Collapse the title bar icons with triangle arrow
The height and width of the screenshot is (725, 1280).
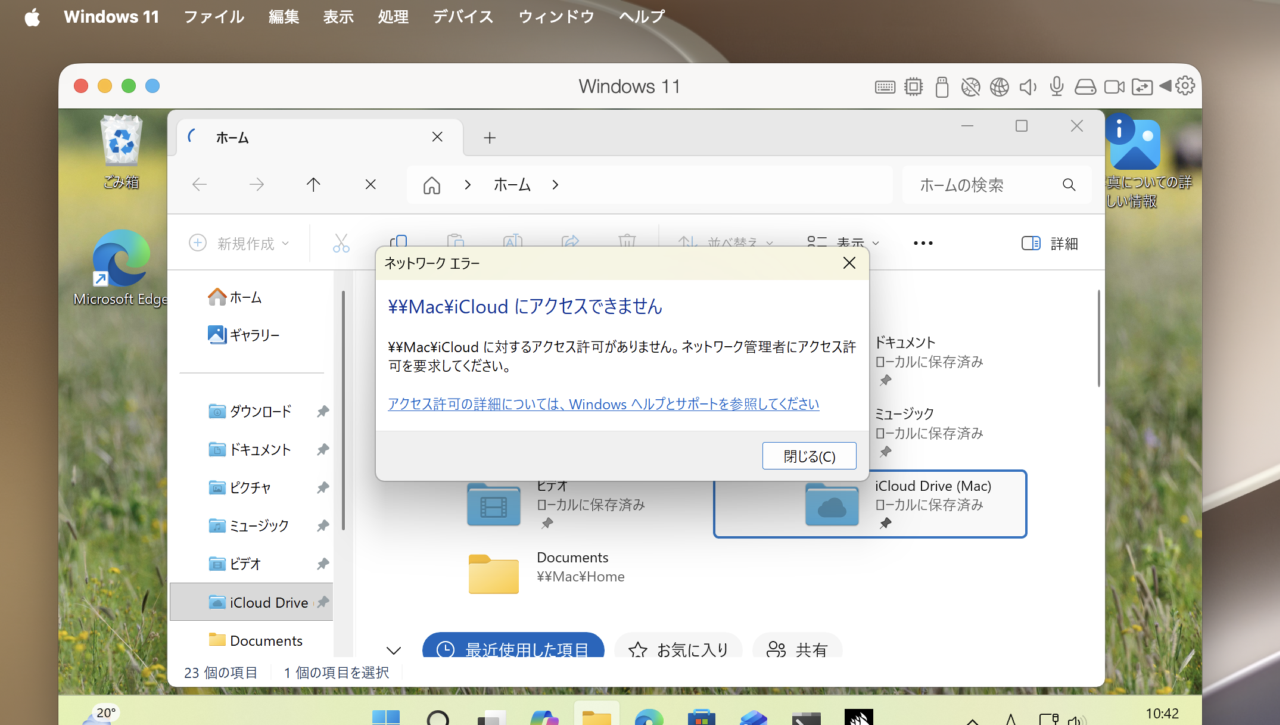point(1165,87)
